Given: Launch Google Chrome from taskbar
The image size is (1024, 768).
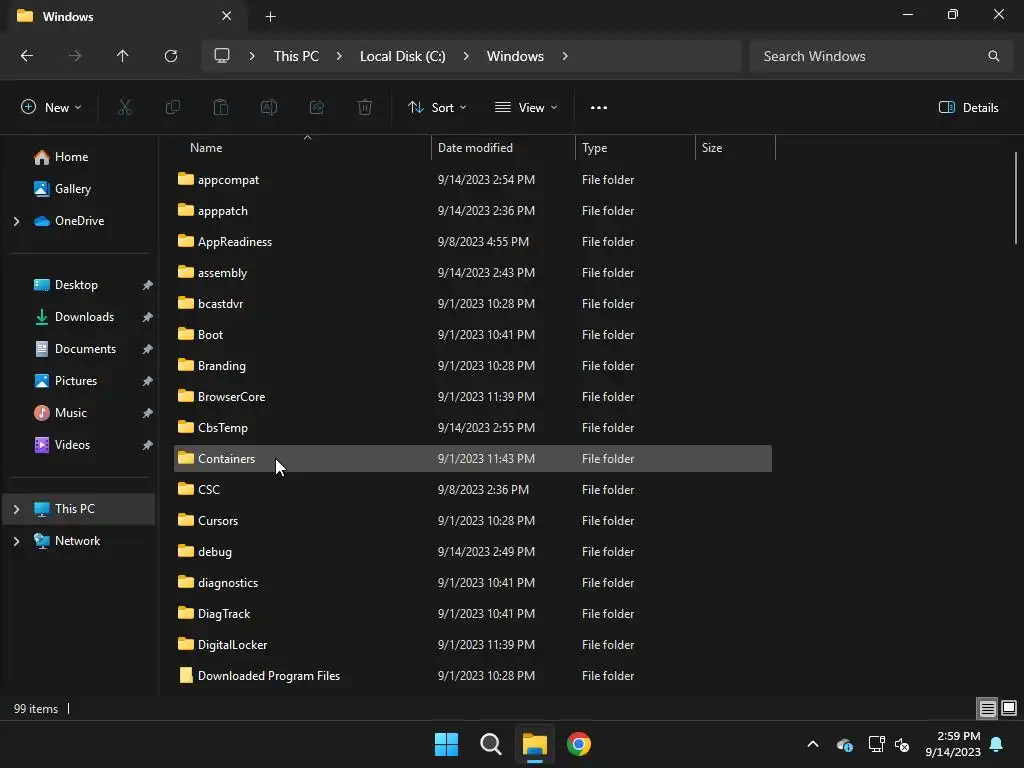Looking at the screenshot, I should [579, 744].
